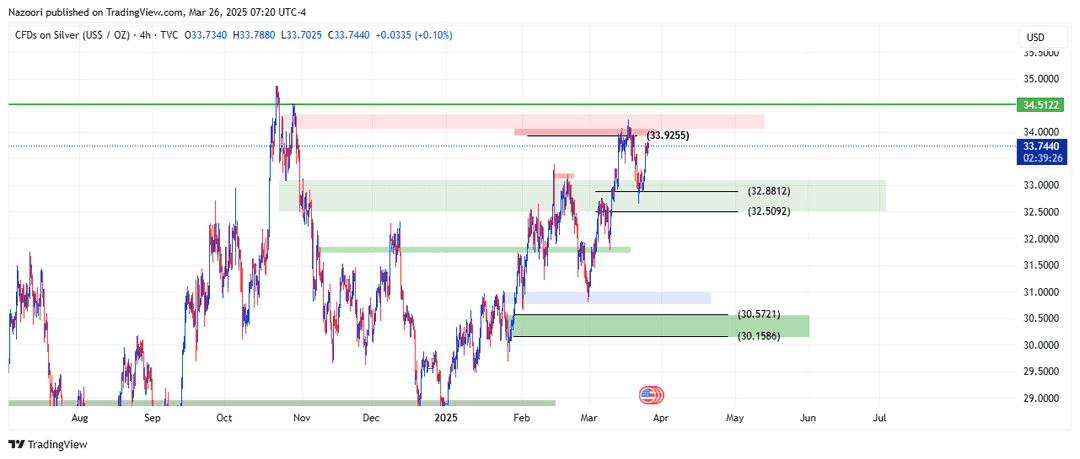Click the CFDs on Silver symbol title
The height and width of the screenshot is (459, 1080).
point(74,35)
